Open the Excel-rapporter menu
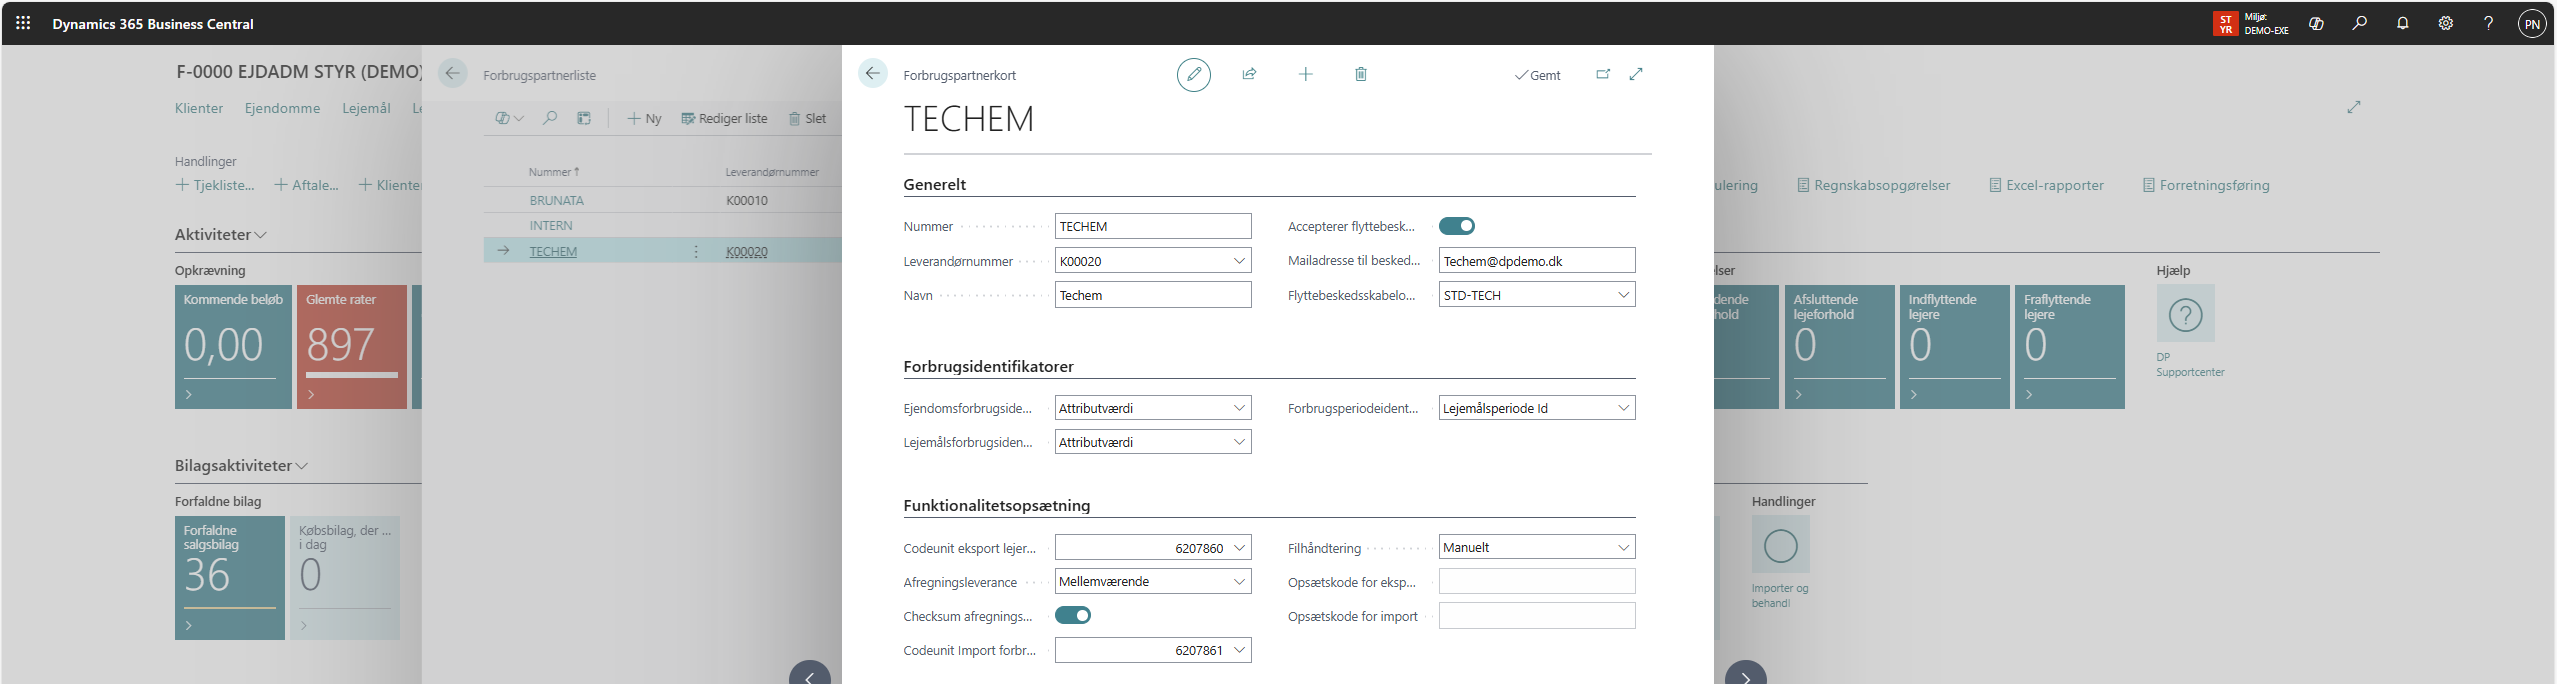Image resolution: width=2557 pixels, height=684 pixels. point(2046,185)
